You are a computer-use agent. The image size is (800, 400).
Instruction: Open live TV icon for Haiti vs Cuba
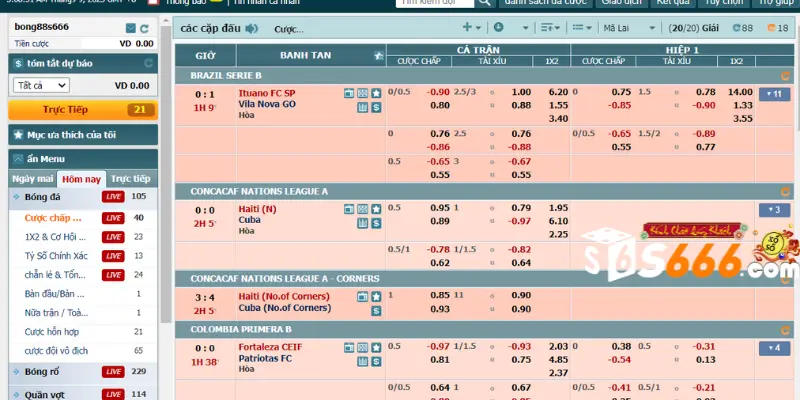349,208
